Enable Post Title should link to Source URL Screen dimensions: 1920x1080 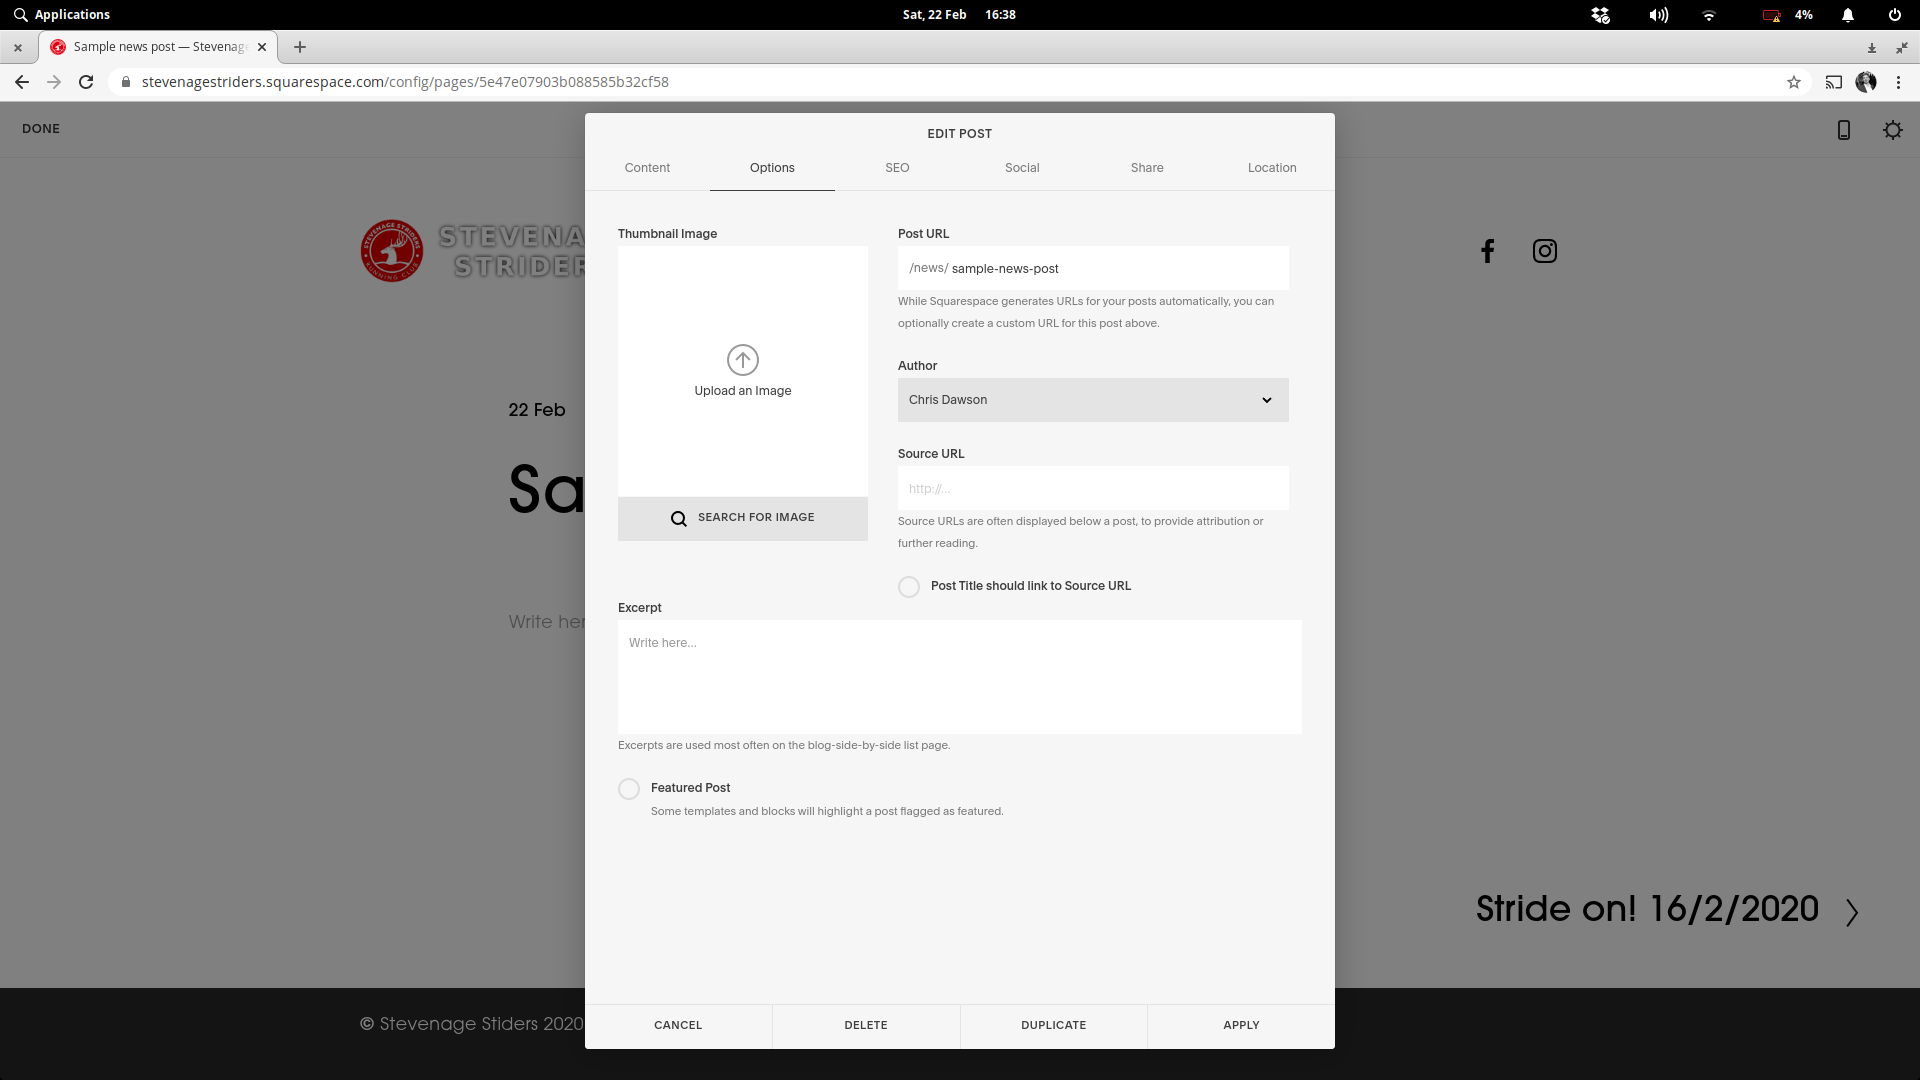[x=909, y=587]
